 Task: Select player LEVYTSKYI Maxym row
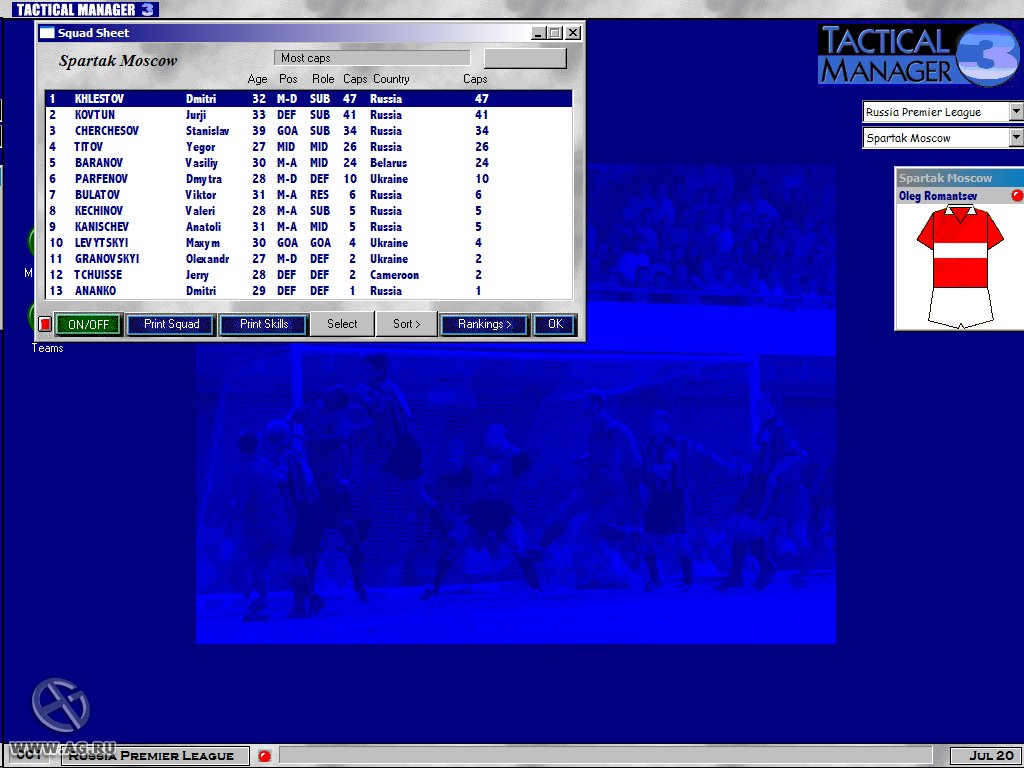pos(308,243)
